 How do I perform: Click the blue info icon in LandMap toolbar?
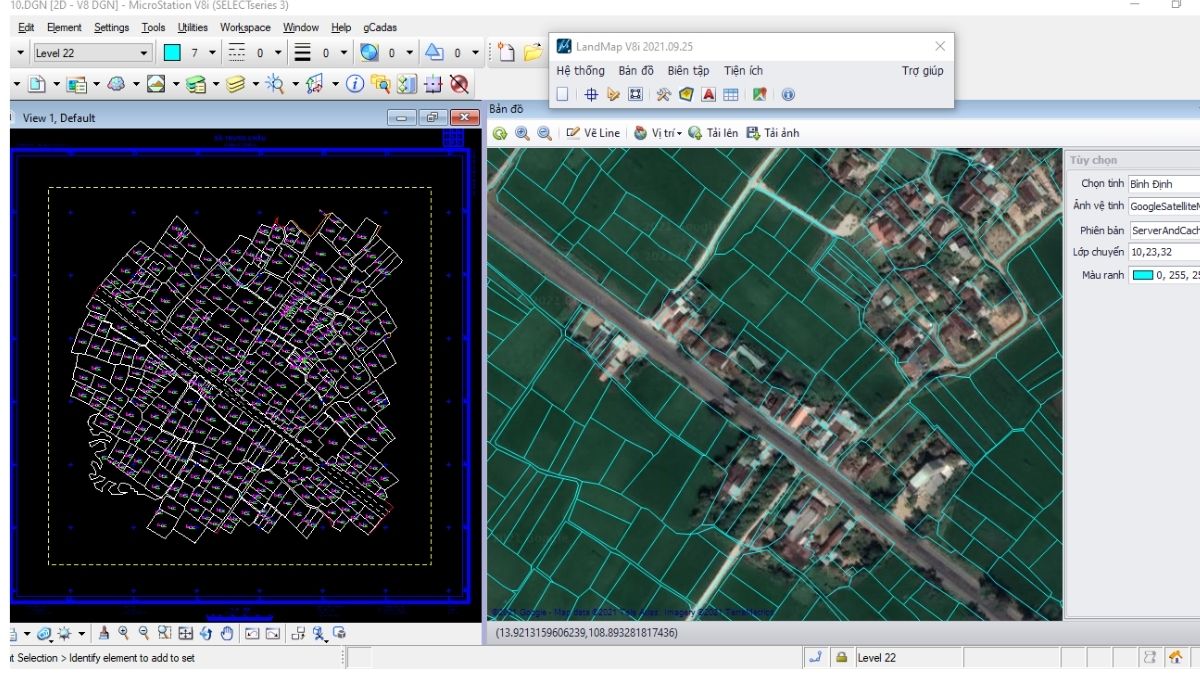coord(787,95)
